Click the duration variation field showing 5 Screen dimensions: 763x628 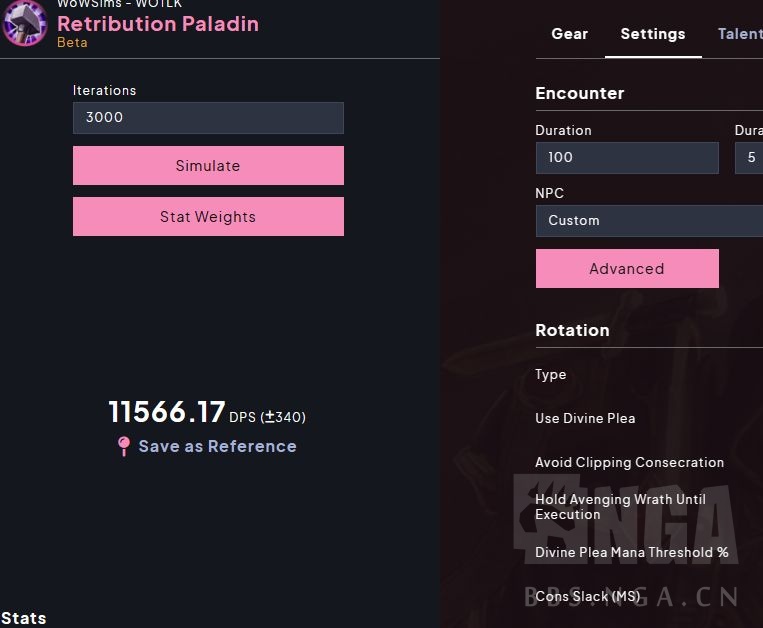tap(750, 158)
